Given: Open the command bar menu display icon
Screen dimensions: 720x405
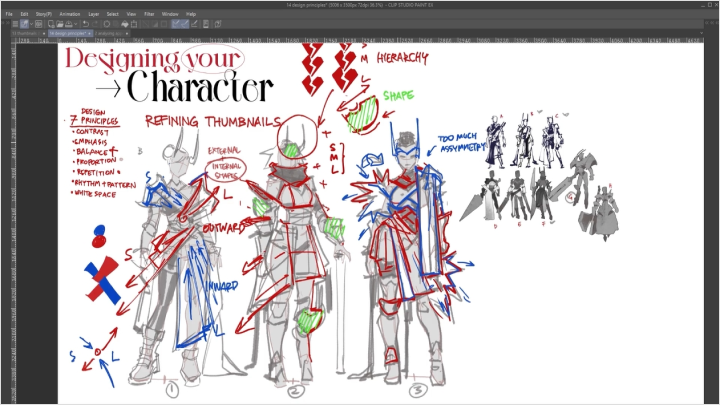Looking at the screenshot, I should [15, 24].
